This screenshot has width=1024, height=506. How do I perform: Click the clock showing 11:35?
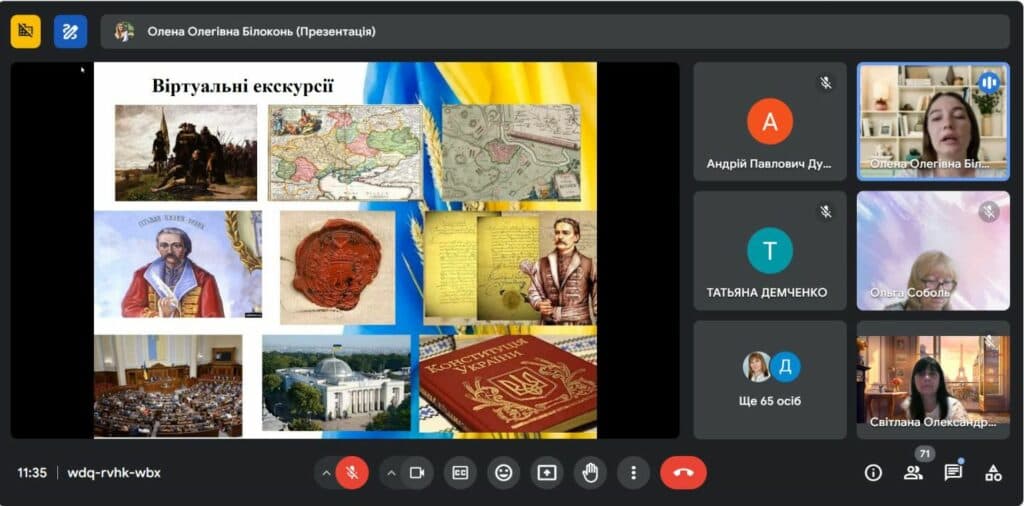click(32, 473)
